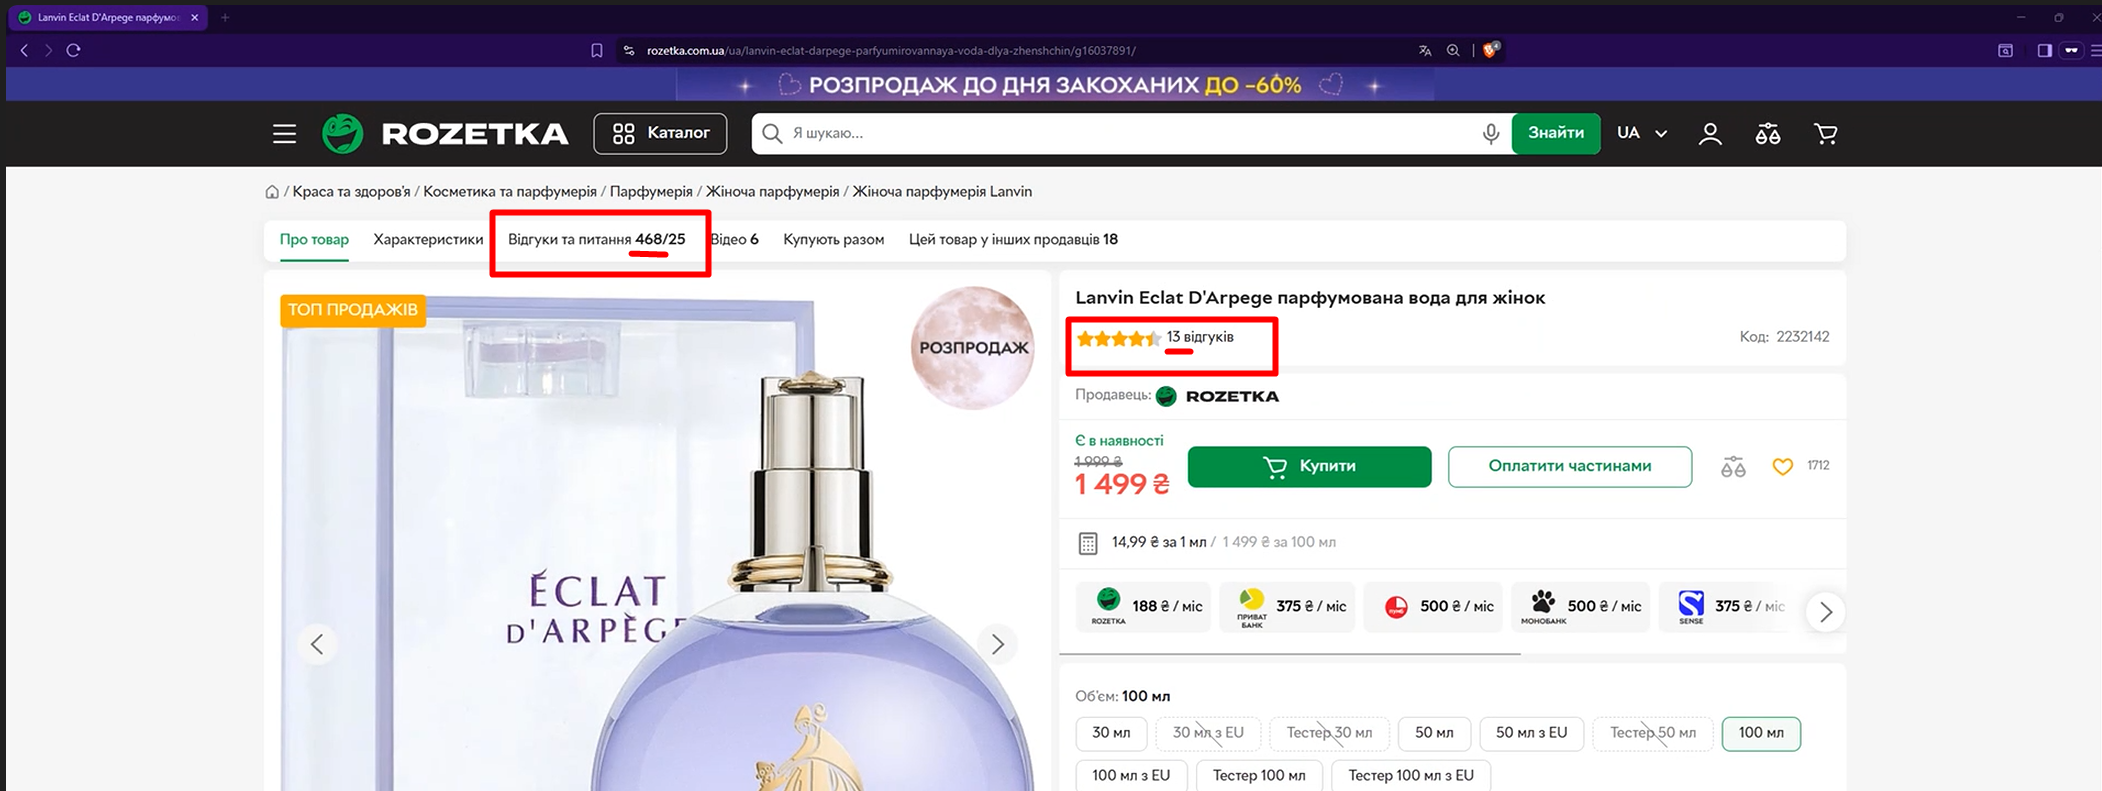This screenshot has height=791, width=2102.
Task: Open the Відгуки та питання tab
Action: pyautogui.click(x=596, y=240)
